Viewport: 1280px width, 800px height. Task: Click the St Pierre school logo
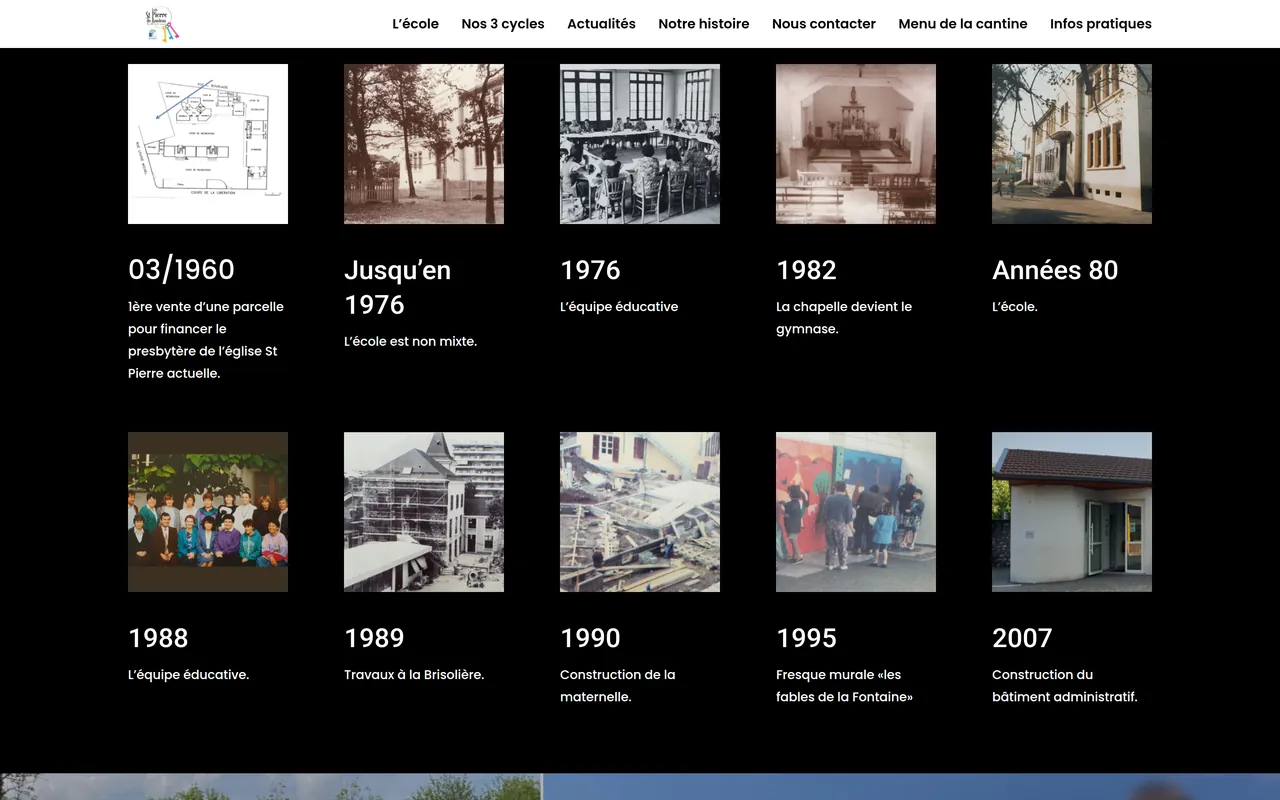[163, 24]
